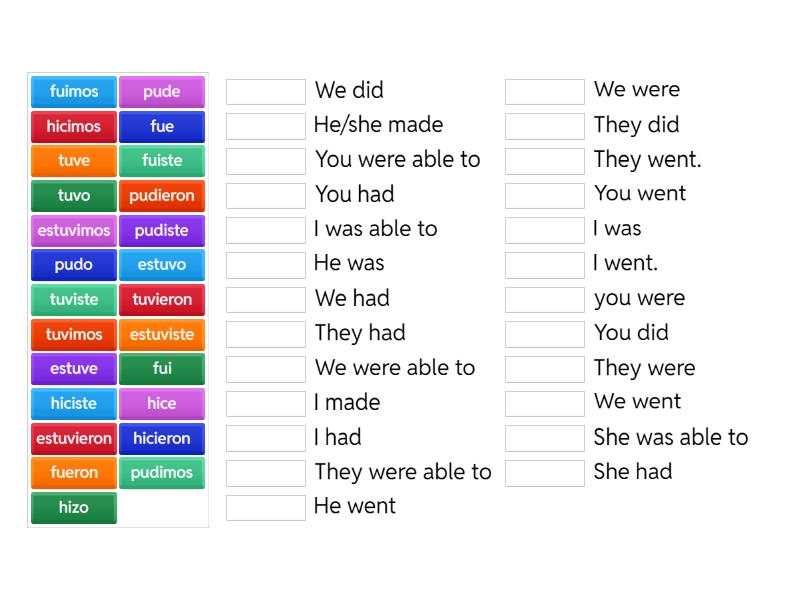Click the blank box for 'She was able to'

(545, 438)
